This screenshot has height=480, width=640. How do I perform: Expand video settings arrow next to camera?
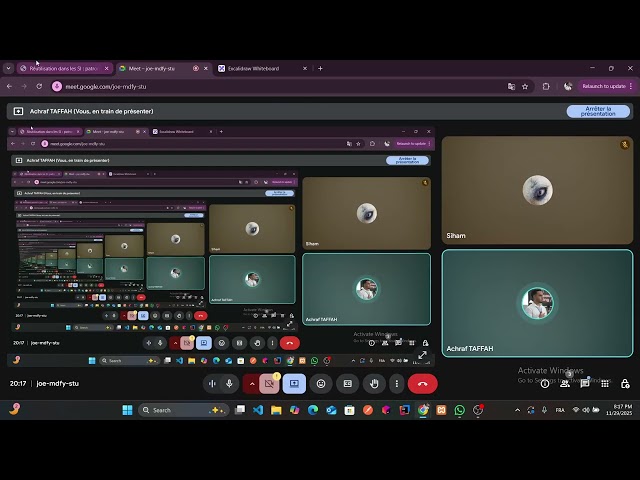pyautogui.click(x=252, y=383)
